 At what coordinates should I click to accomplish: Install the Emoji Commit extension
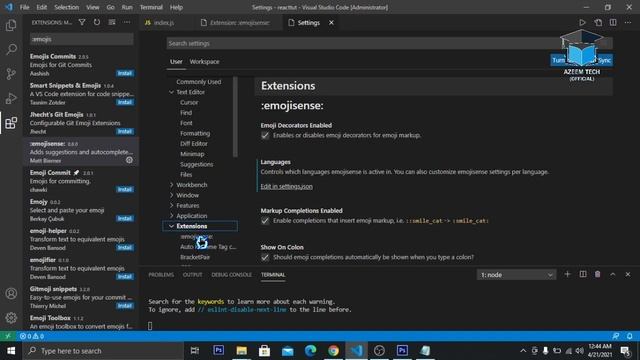coord(125,189)
